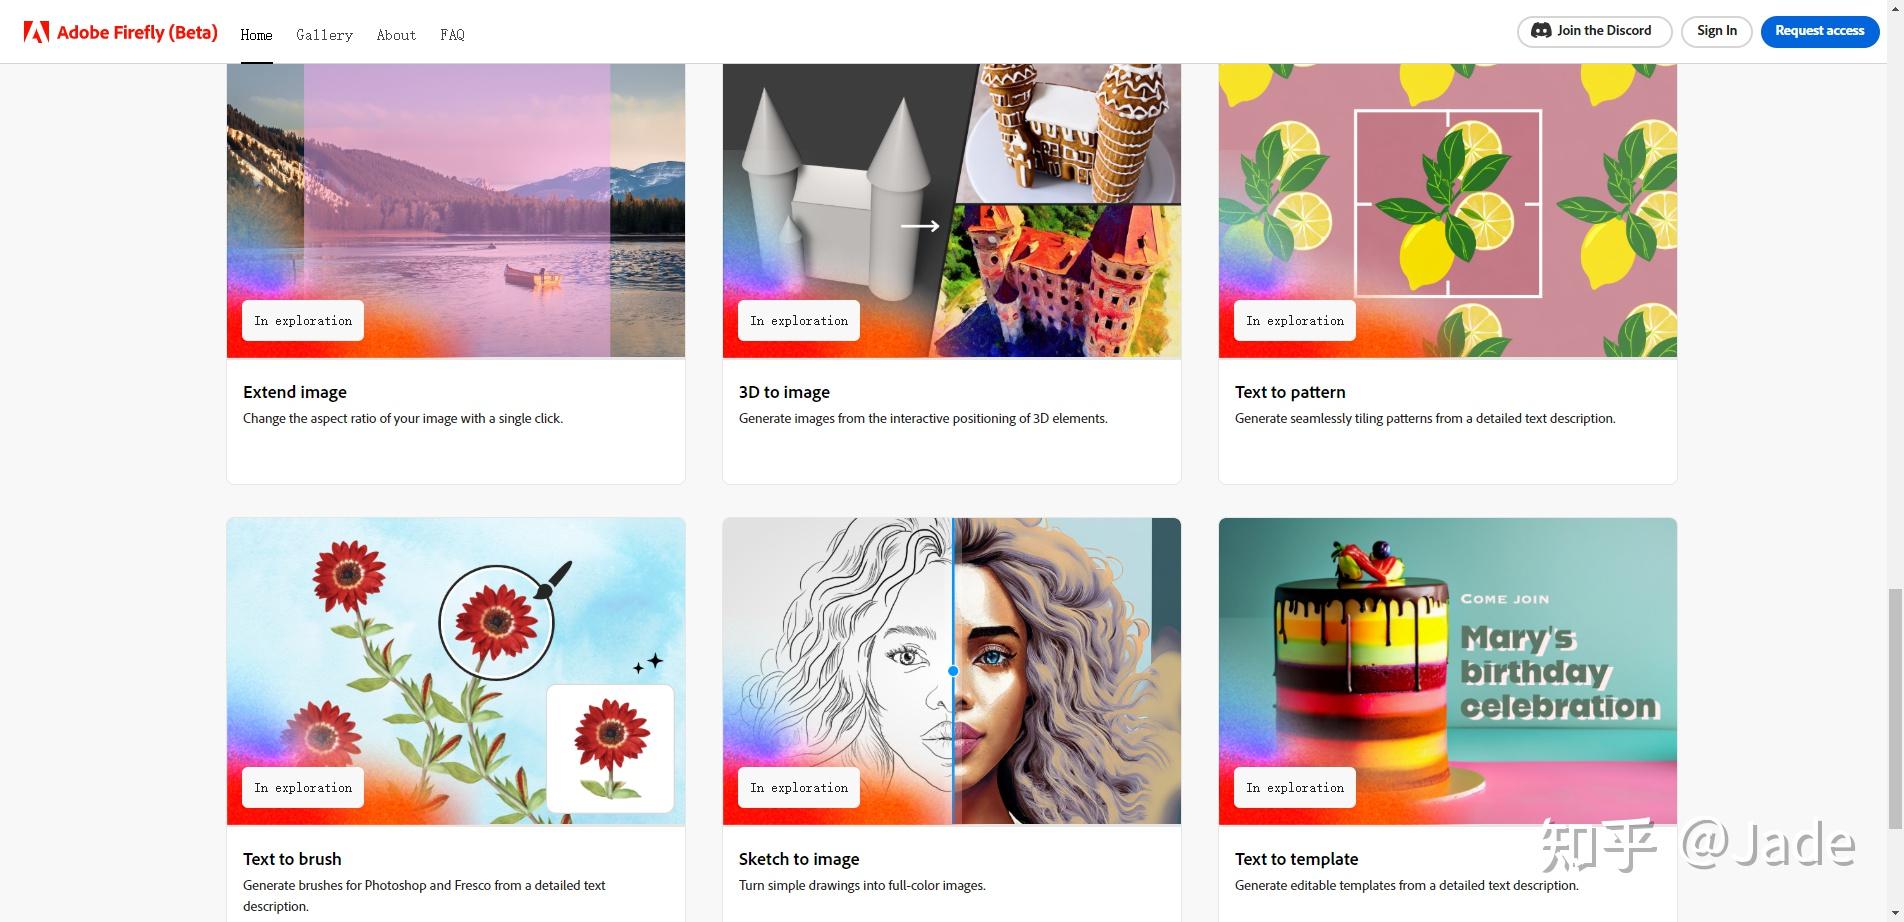Click the Request access button
This screenshot has width=1904, height=922.
pos(1819,31)
